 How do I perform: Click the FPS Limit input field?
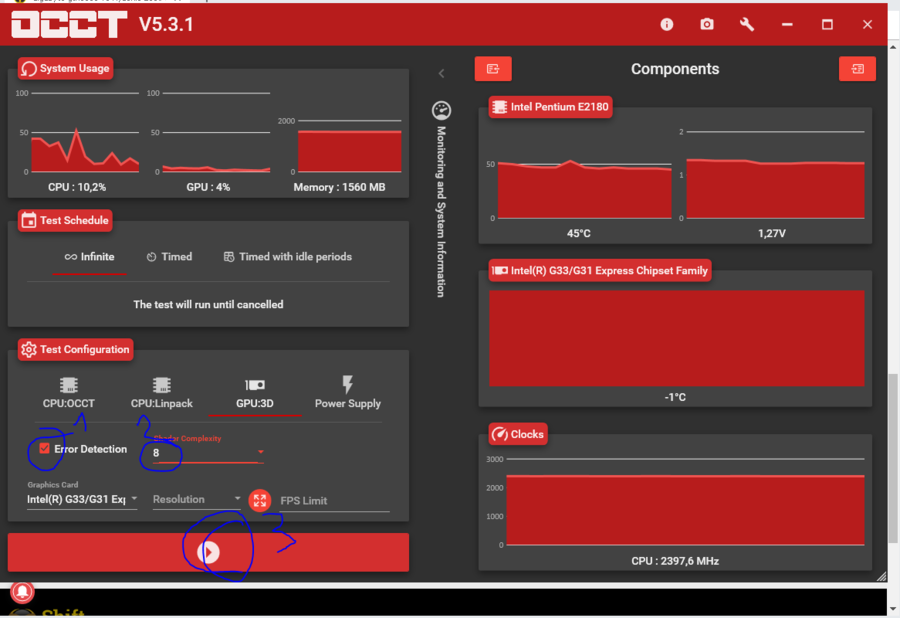tap(335, 501)
